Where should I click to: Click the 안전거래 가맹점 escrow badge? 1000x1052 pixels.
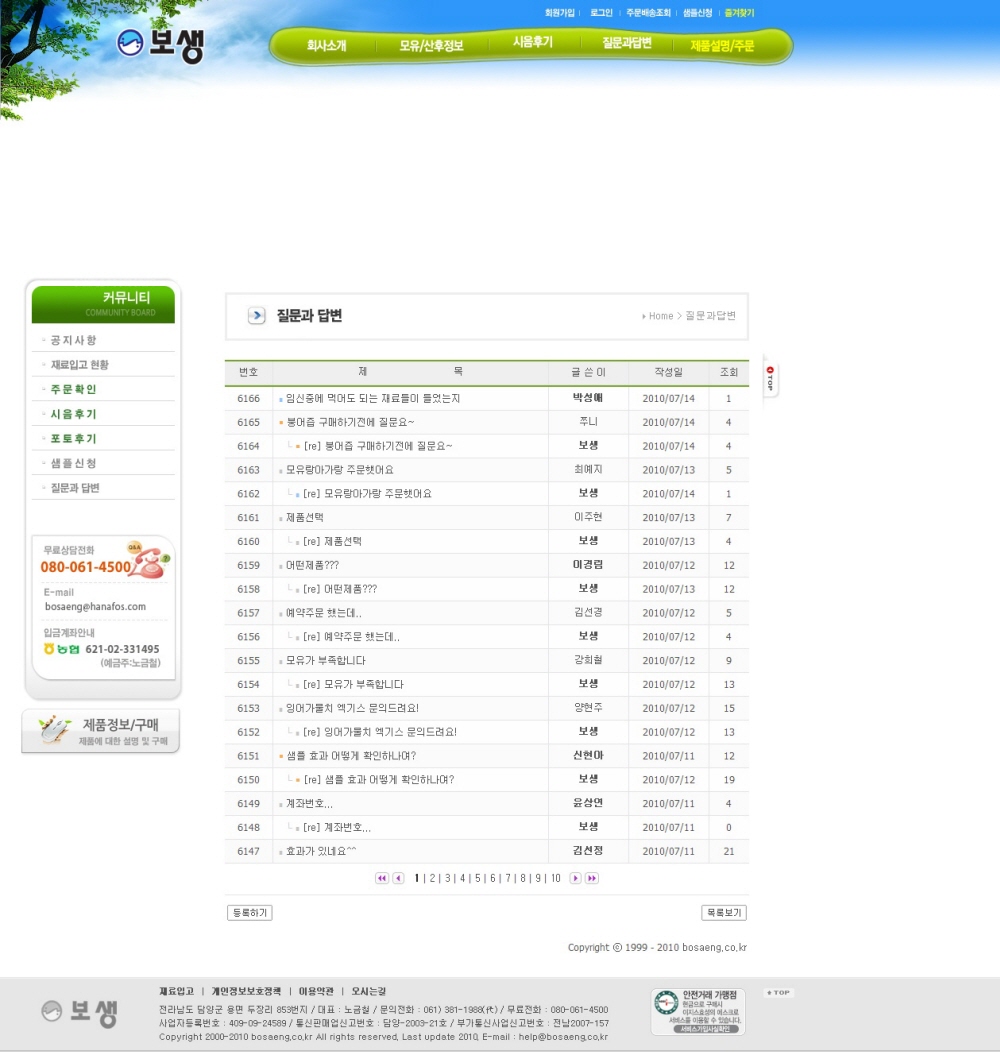[x=698, y=1012]
